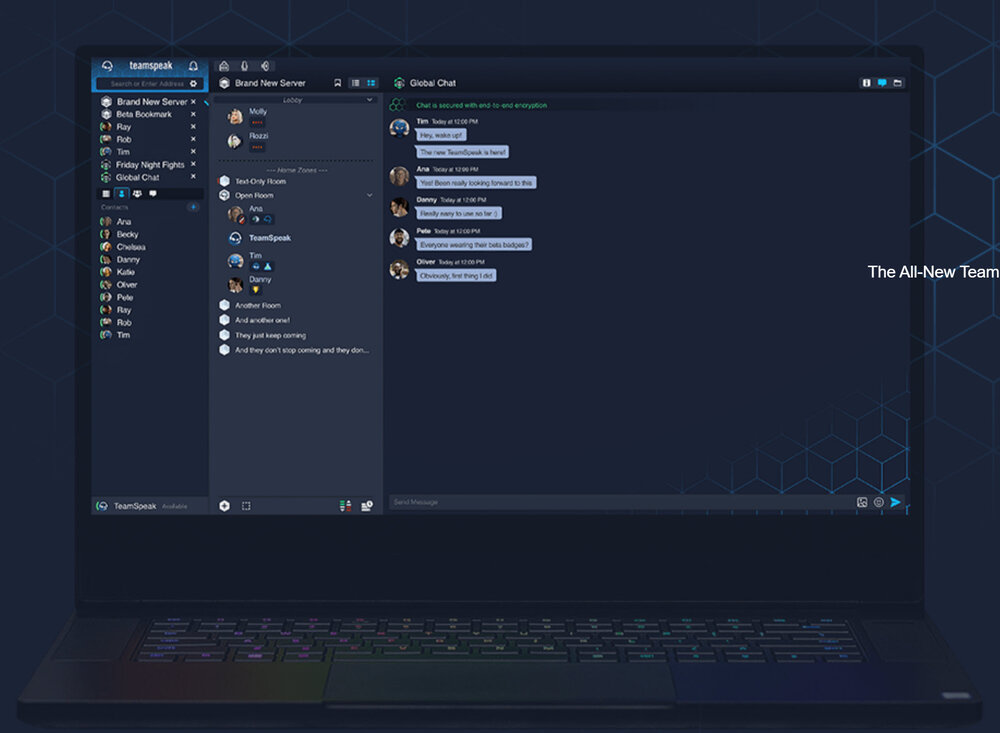The image size is (1000, 733).
Task: Open contact Chelsea
Action: tap(123, 247)
